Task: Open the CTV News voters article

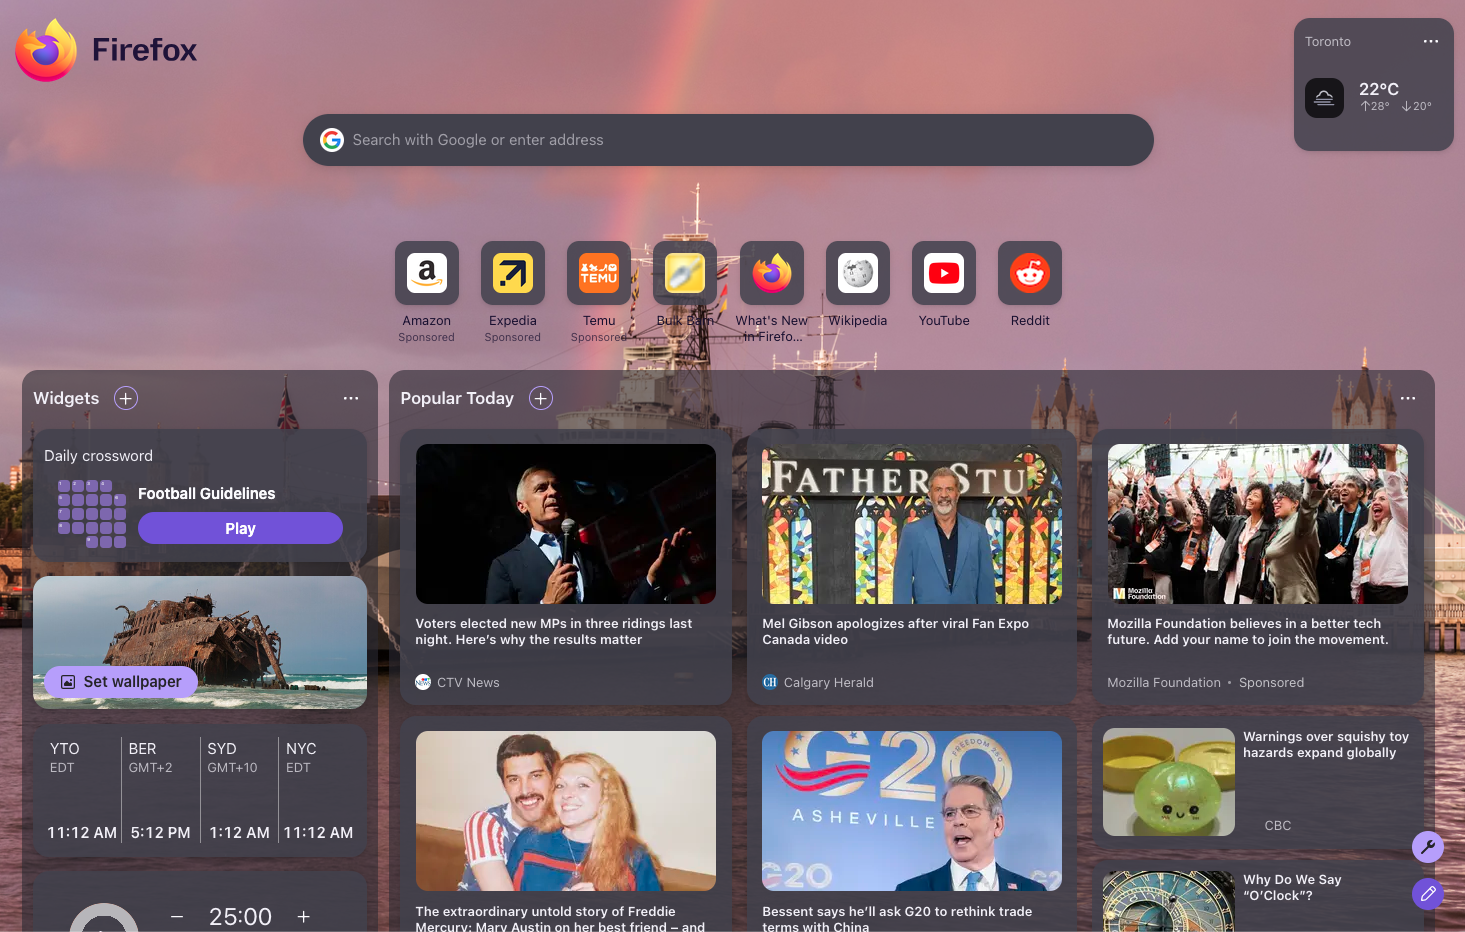Action: click(x=566, y=567)
